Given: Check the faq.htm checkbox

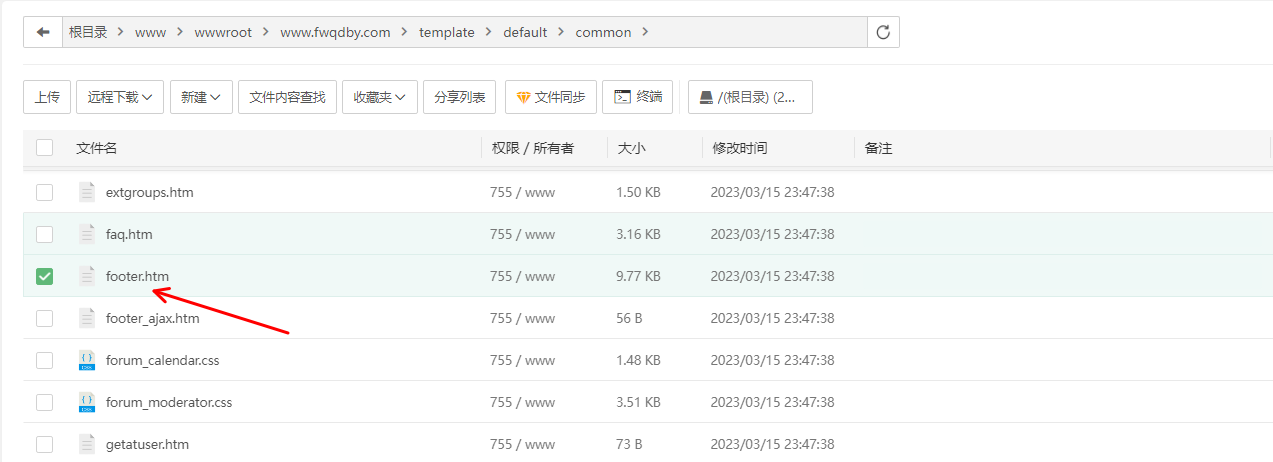Looking at the screenshot, I should (44, 234).
